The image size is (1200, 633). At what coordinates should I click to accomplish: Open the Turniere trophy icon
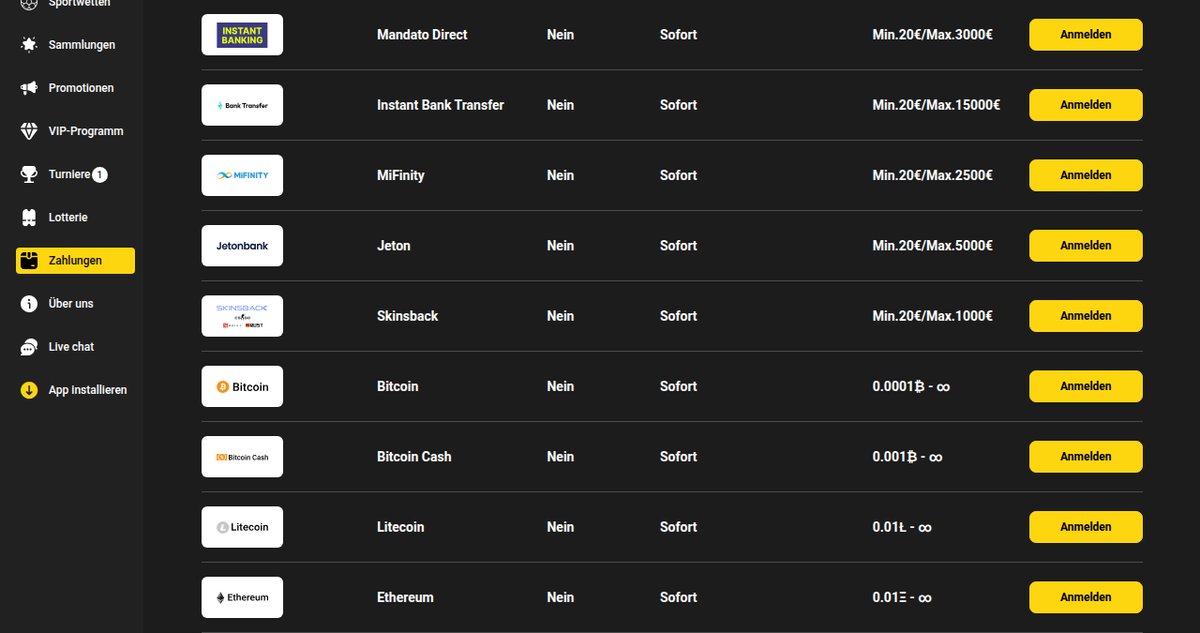(x=29, y=174)
